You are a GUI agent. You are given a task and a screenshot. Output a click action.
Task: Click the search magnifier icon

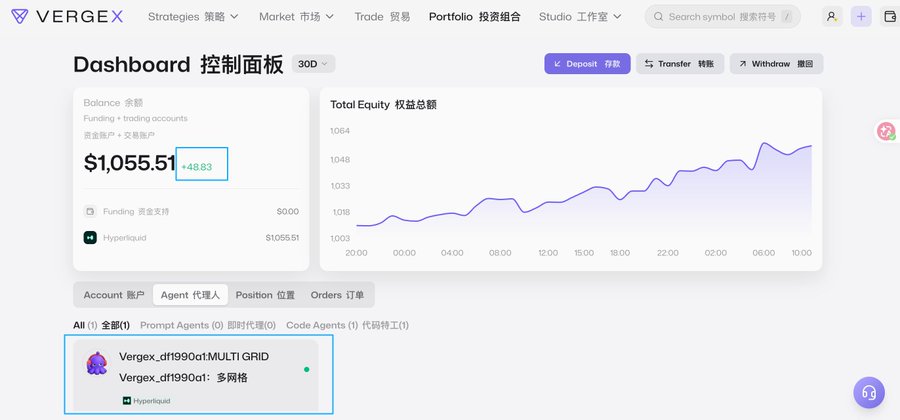tap(659, 17)
